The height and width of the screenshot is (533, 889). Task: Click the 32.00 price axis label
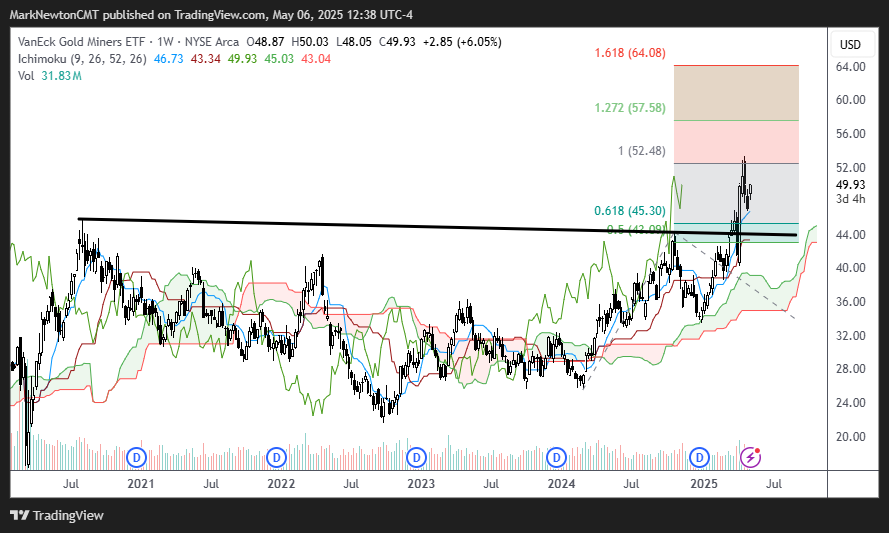pos(850,336)
